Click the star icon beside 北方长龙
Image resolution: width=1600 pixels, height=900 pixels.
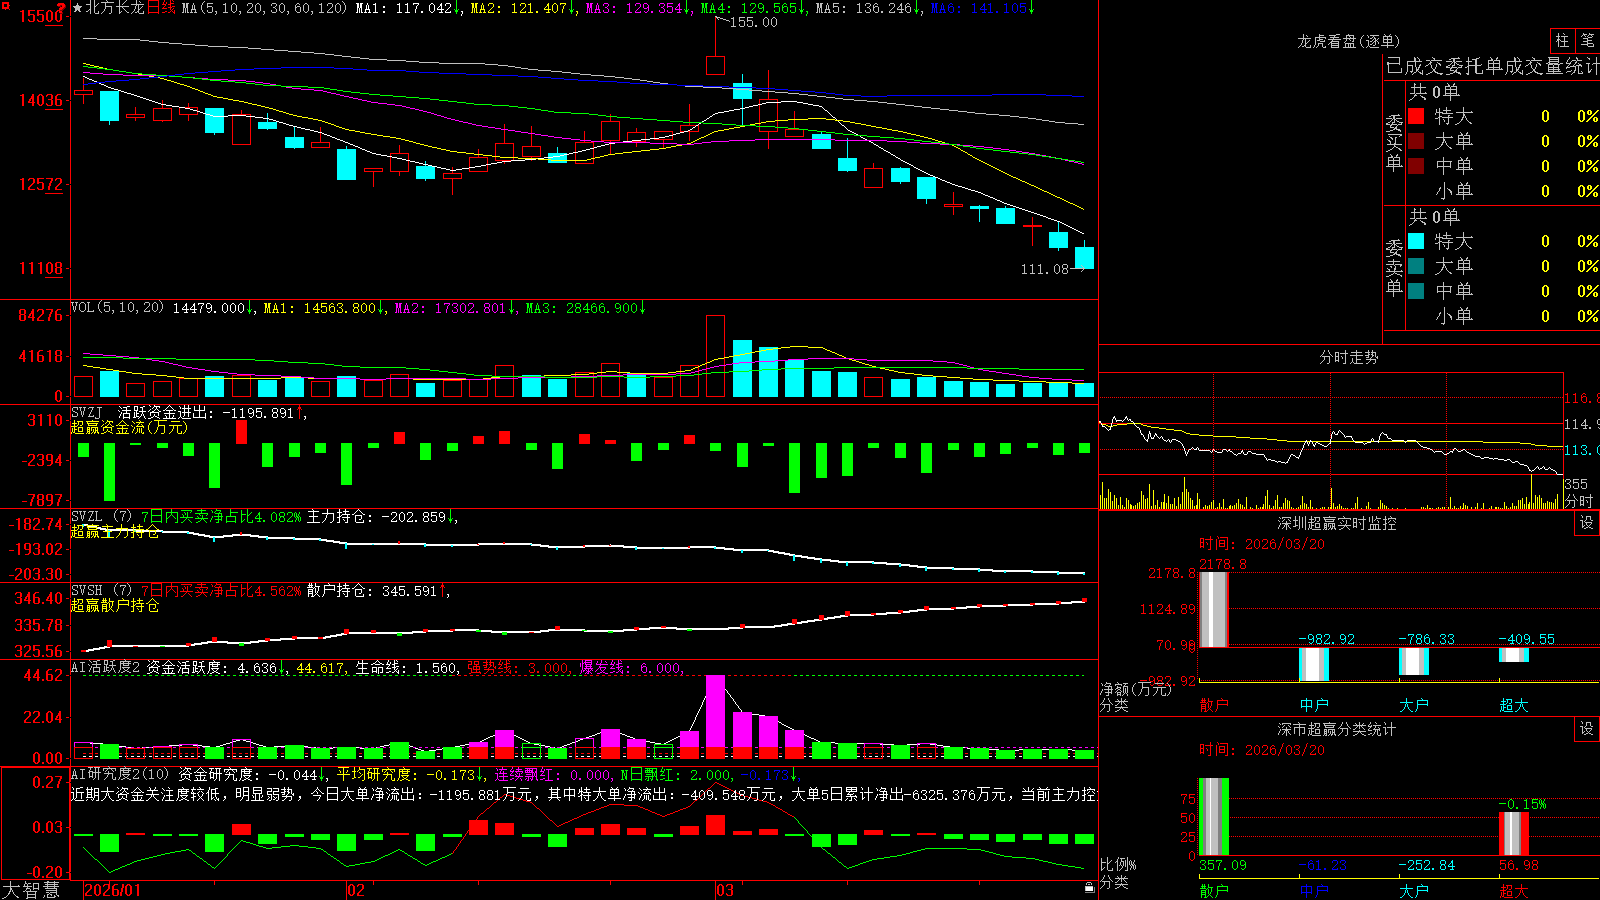tap(78, 8)
